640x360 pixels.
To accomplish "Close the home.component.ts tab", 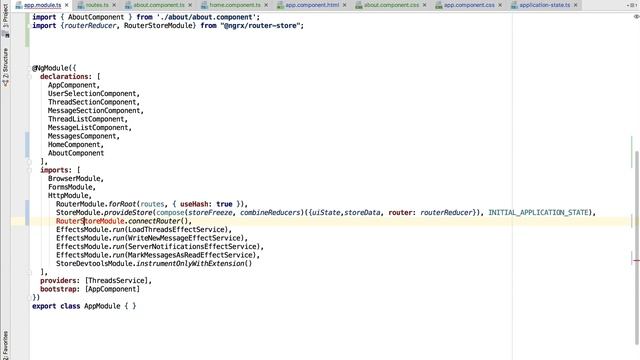I will tap(266, 5).
